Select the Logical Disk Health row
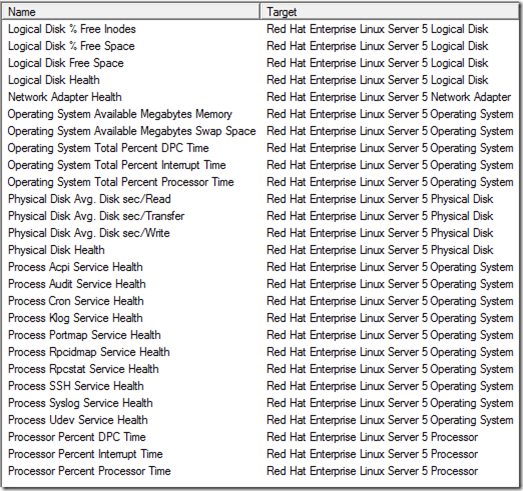This screenshot has width=523, height=491. [260, 80]
